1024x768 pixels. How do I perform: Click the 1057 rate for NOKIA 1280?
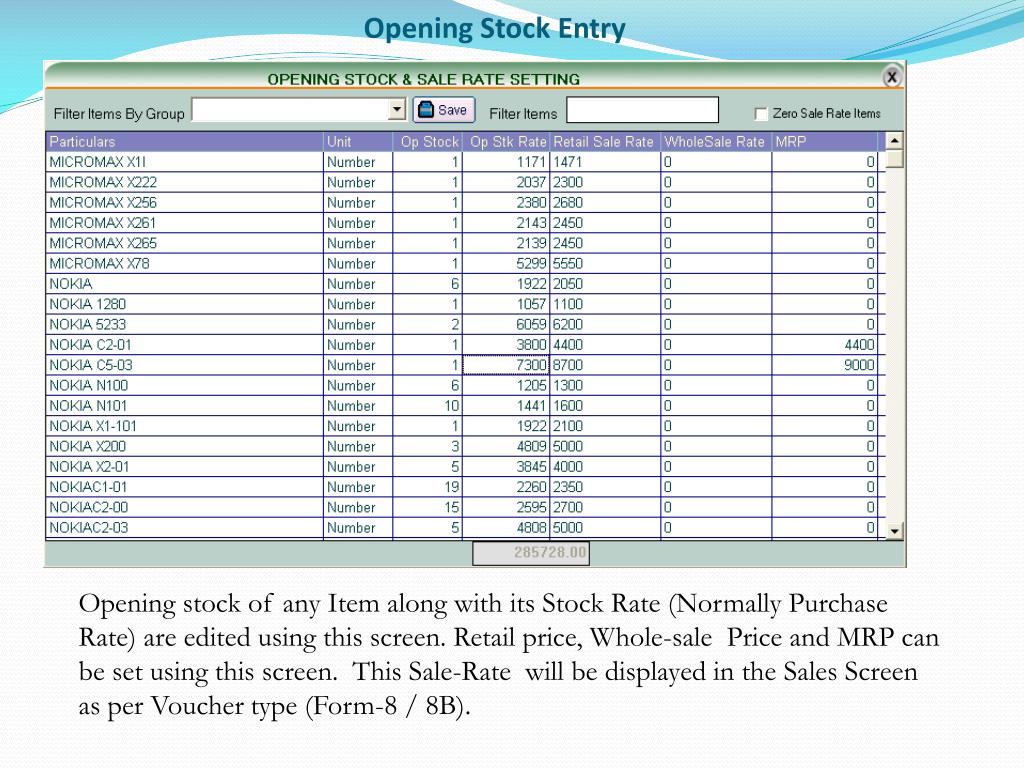(x=506, y=304)
